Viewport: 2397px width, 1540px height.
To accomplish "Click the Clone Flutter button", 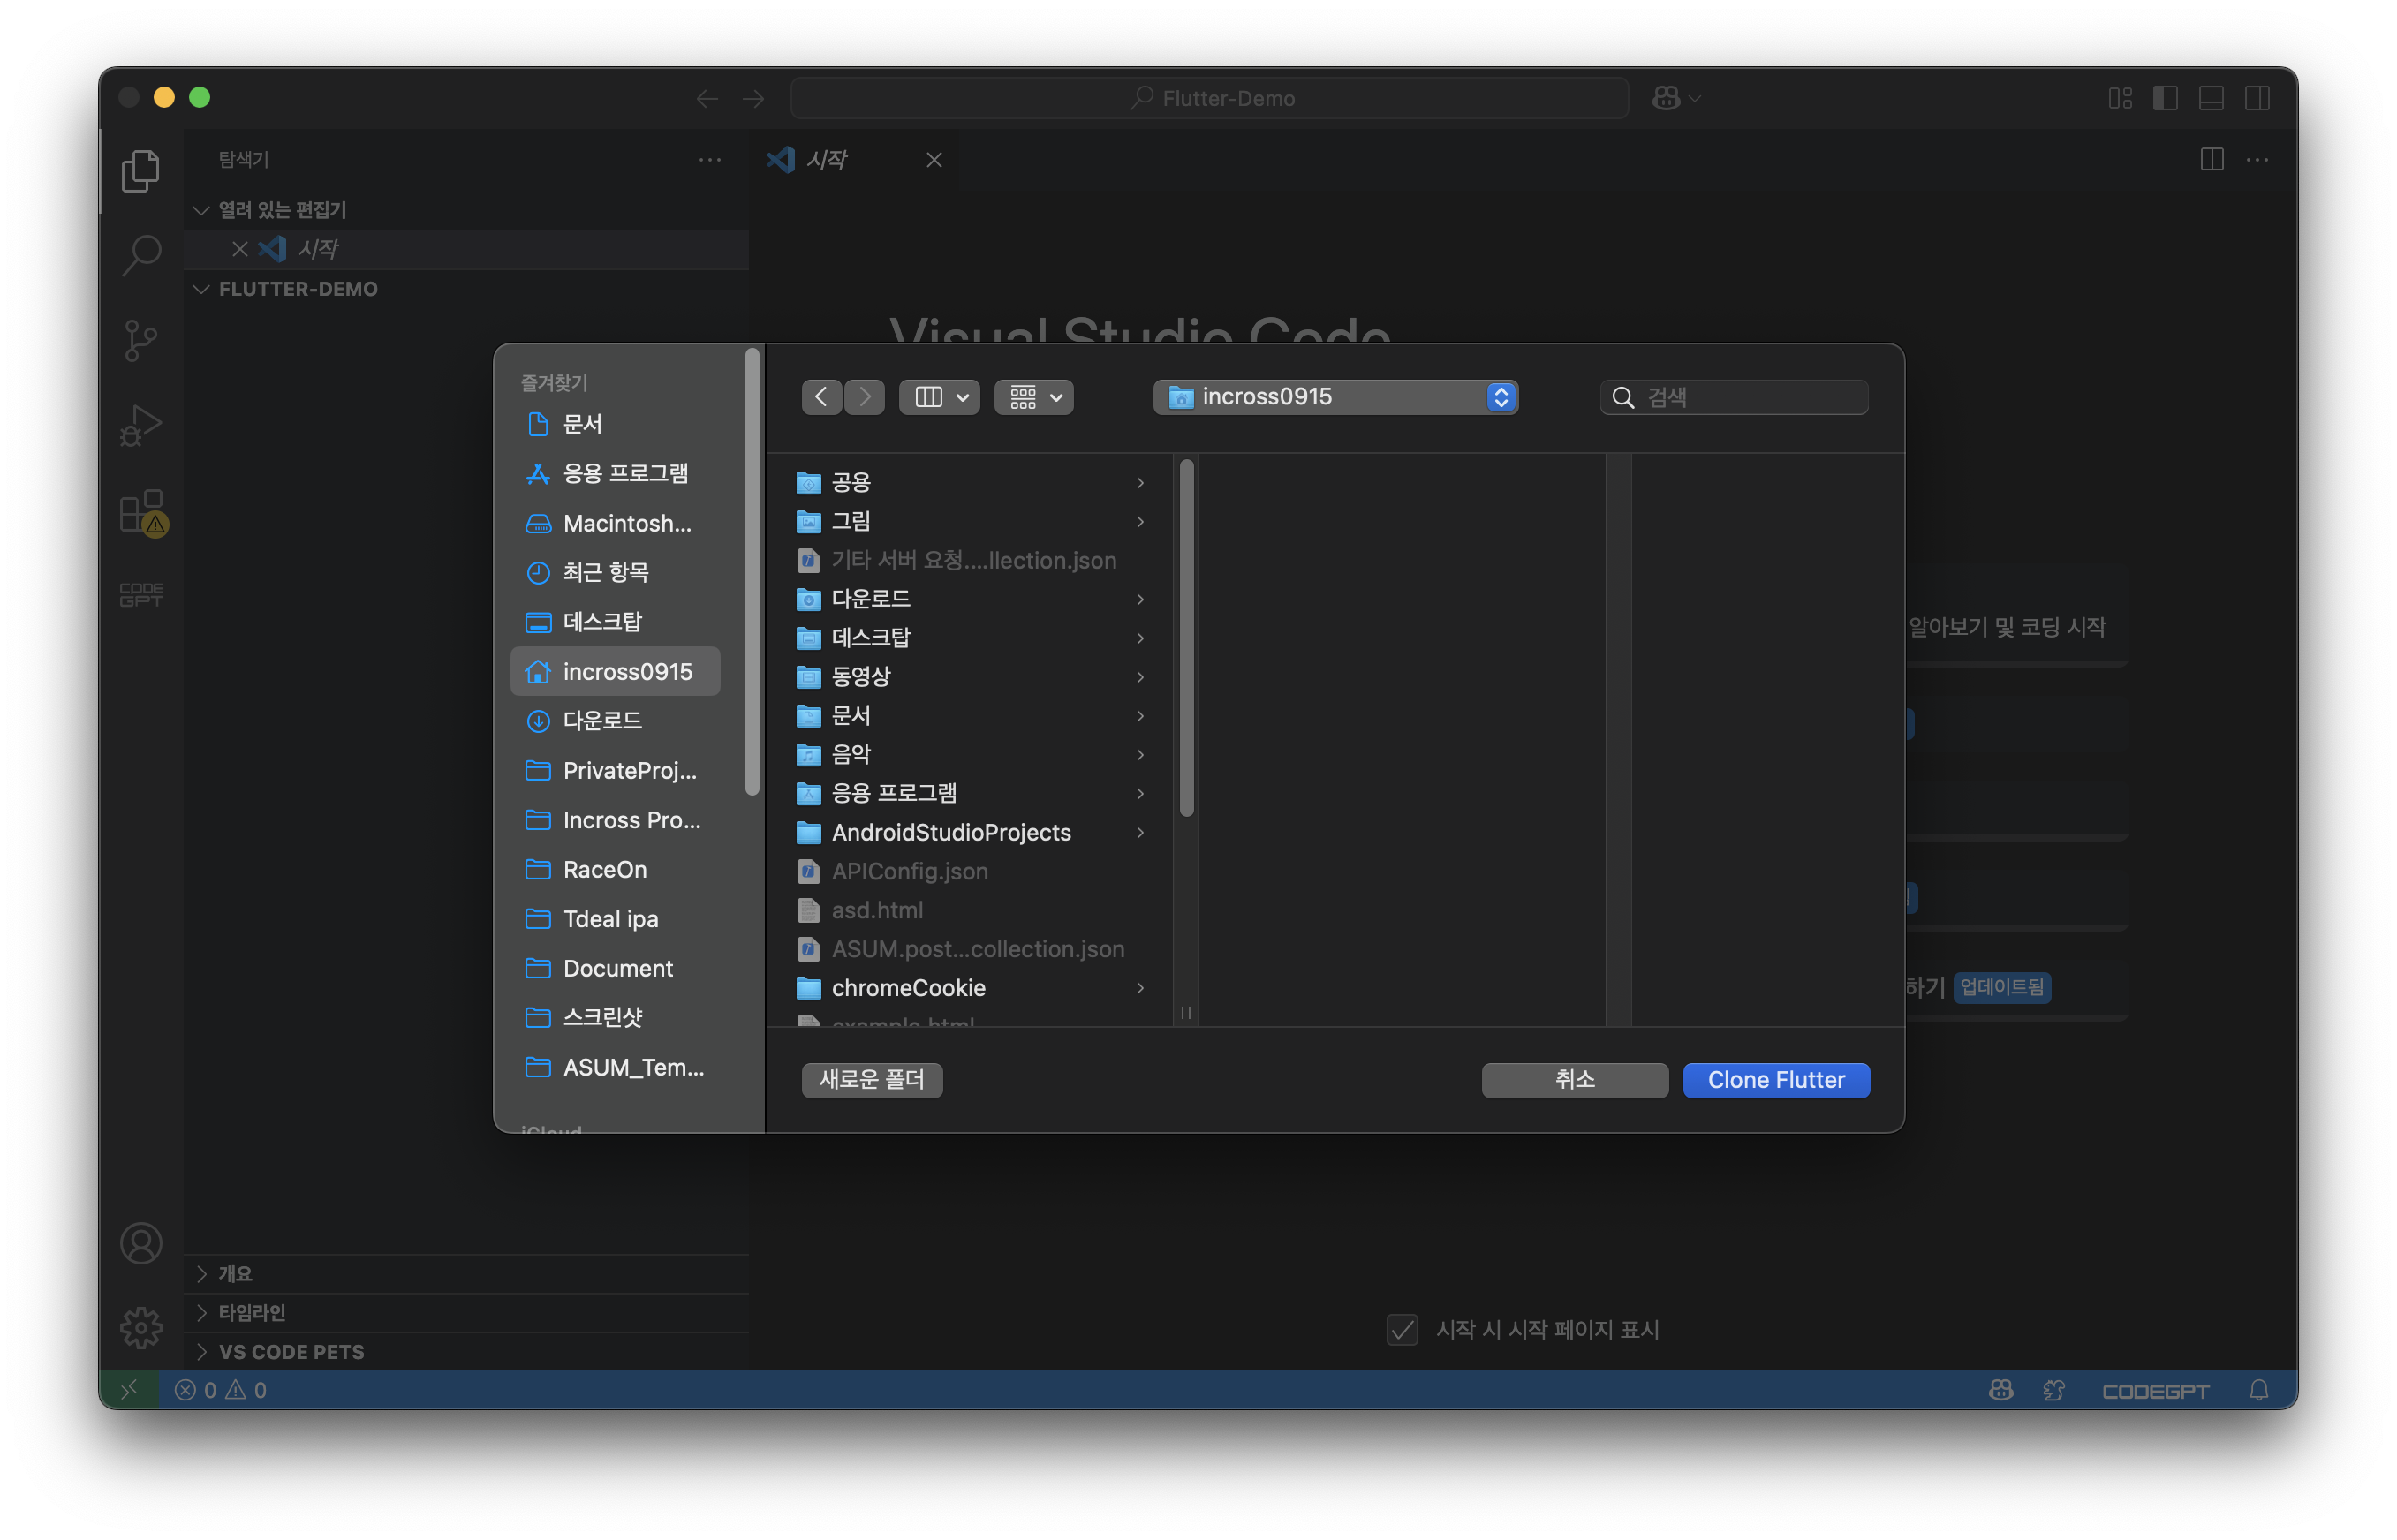I will click(1775, 1080).
